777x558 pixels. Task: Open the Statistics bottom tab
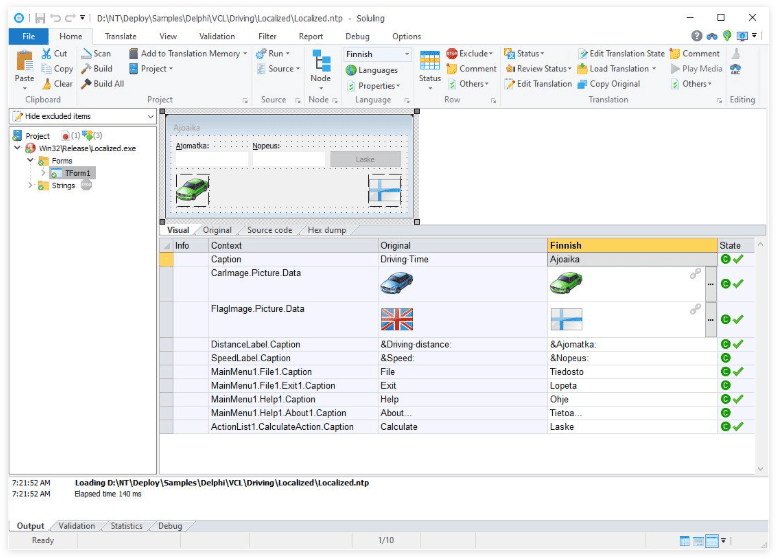point(126,526)
